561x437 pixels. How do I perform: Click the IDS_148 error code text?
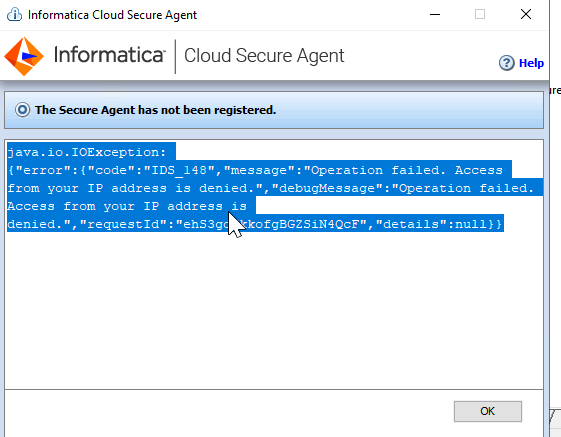click(x=179, y=170)
